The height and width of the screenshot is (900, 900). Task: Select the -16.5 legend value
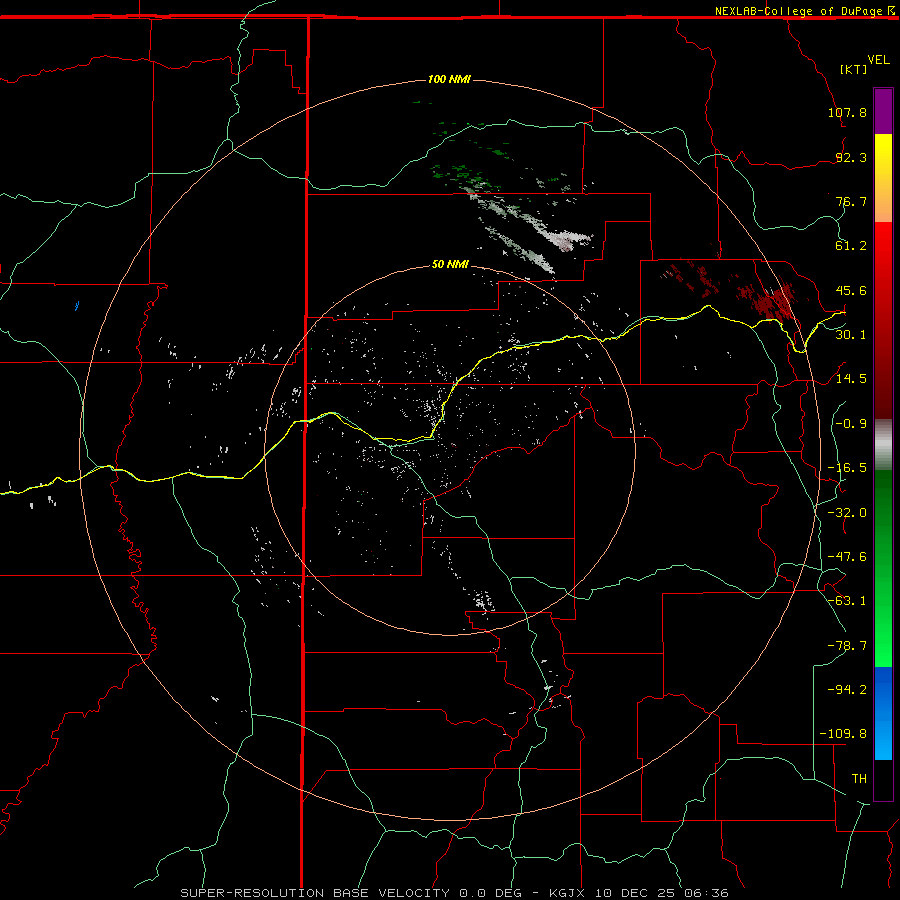[847, 468]
